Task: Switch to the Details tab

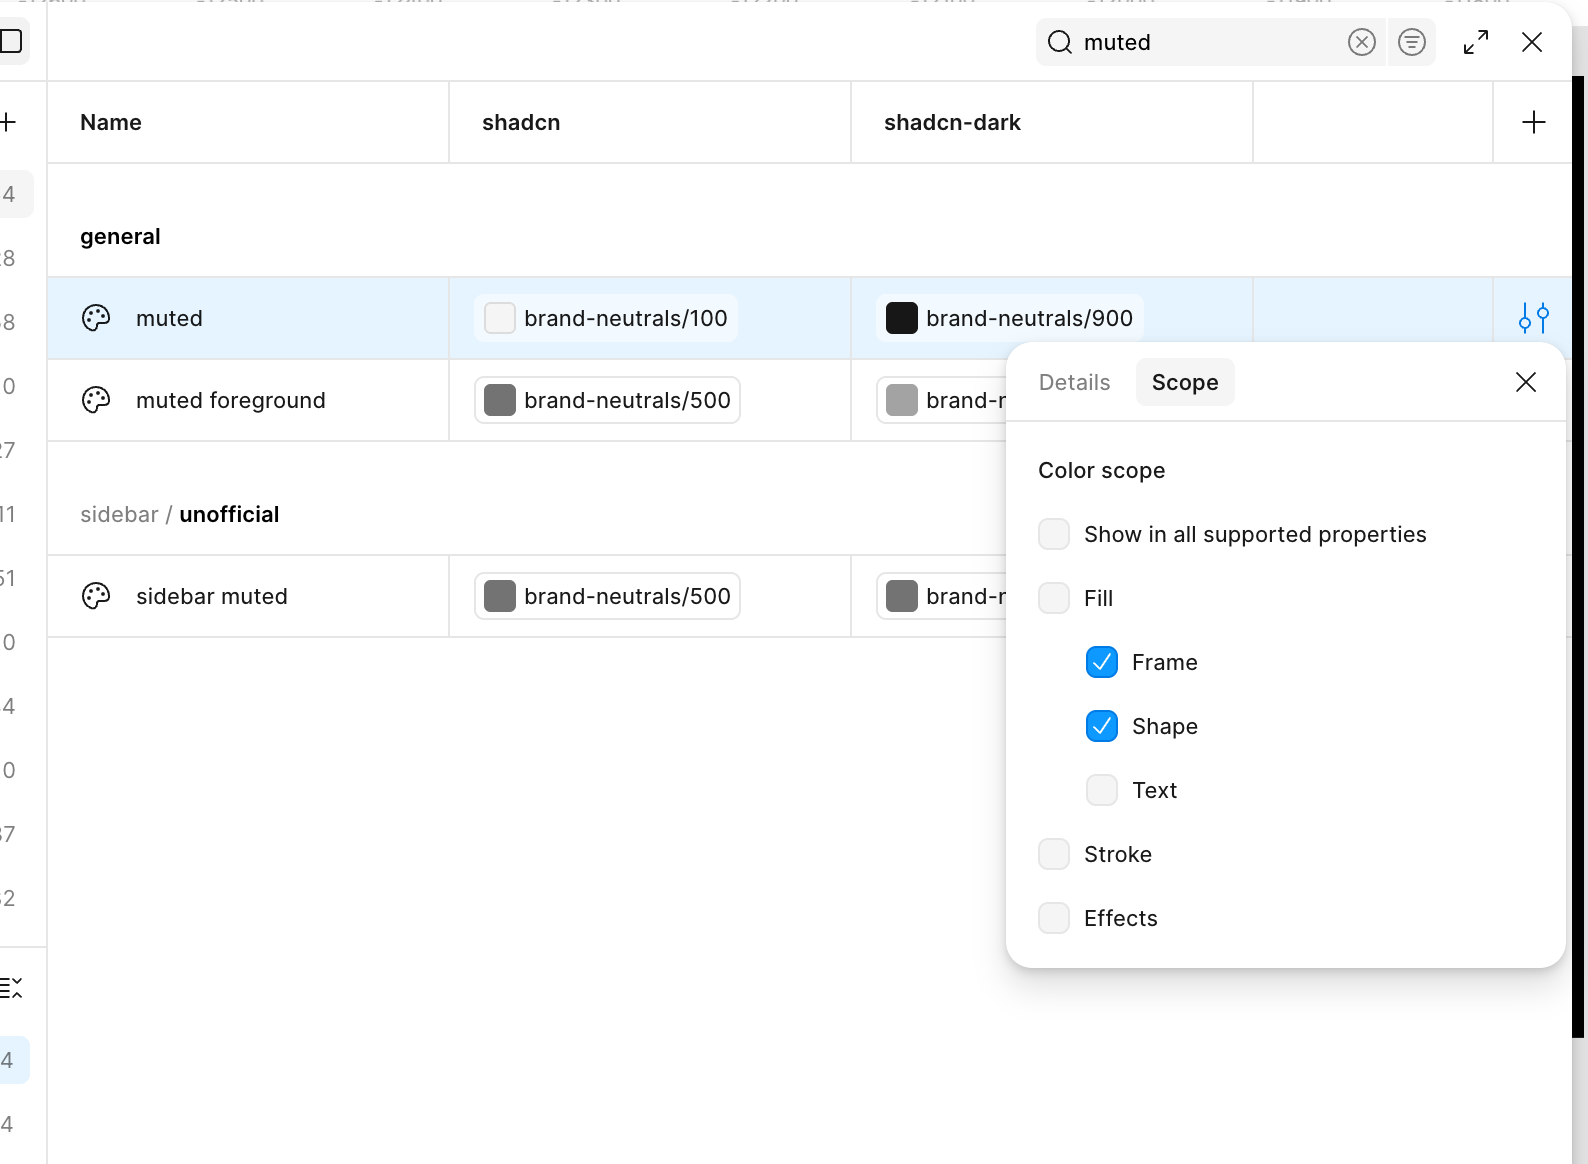Action: [1074, 382]
